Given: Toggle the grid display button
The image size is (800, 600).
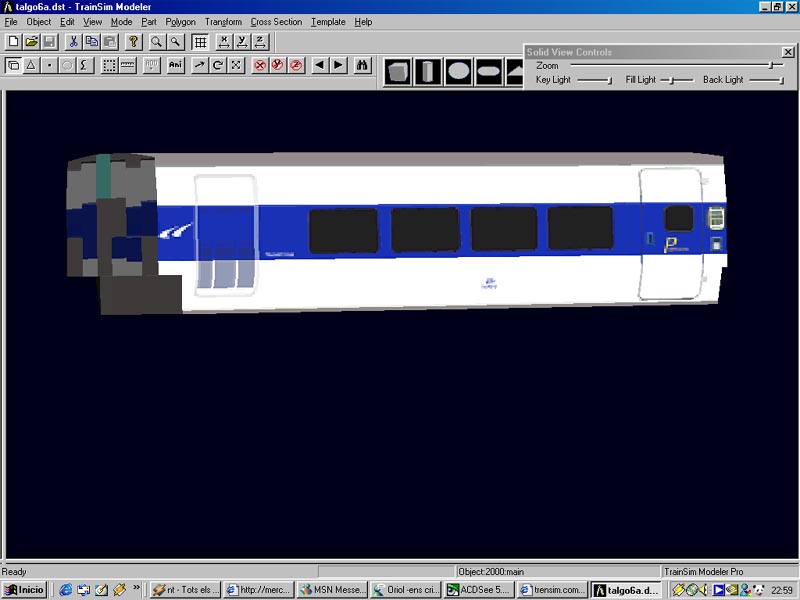Looking at the screenshot, I should [200, 42].
